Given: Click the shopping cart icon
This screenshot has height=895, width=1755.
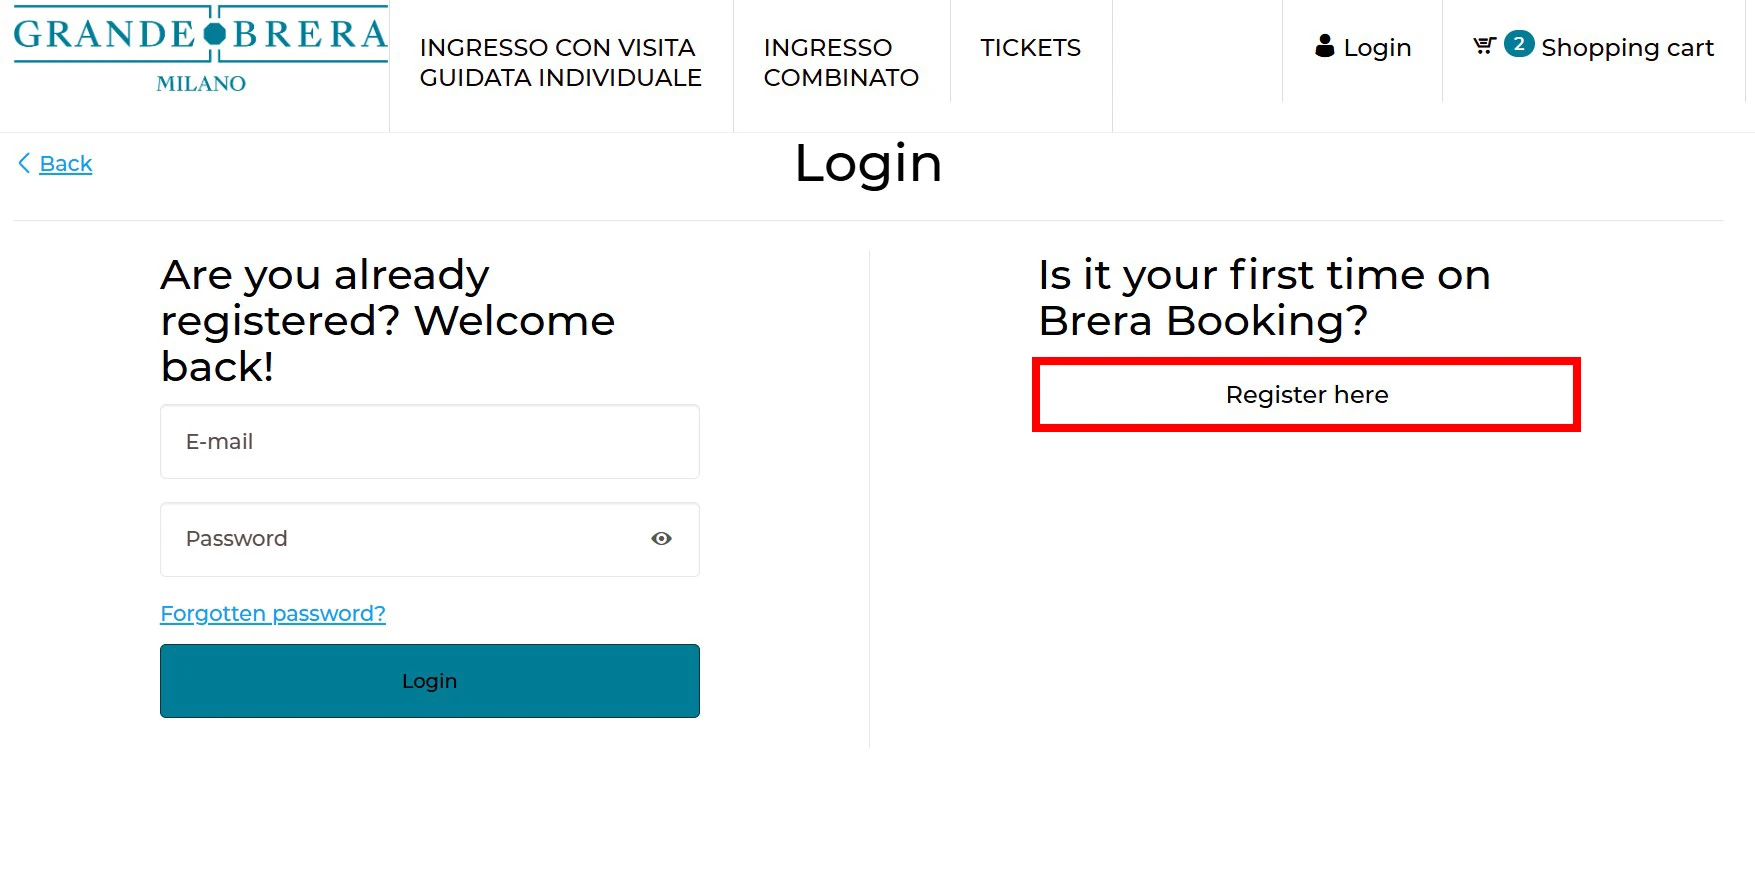Looking at the screenshot, I should [1484, 45].
